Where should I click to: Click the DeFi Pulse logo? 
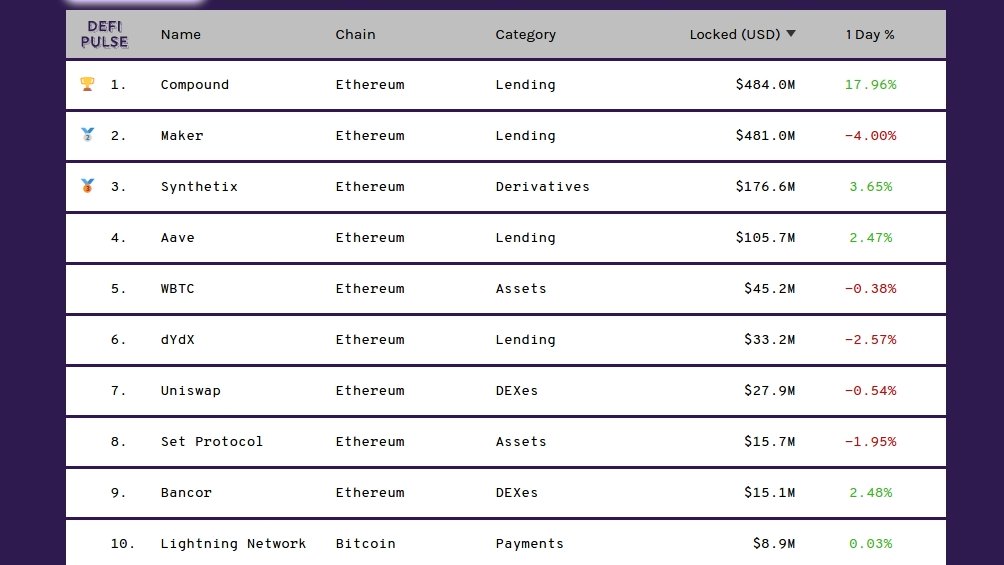[104, 35]
